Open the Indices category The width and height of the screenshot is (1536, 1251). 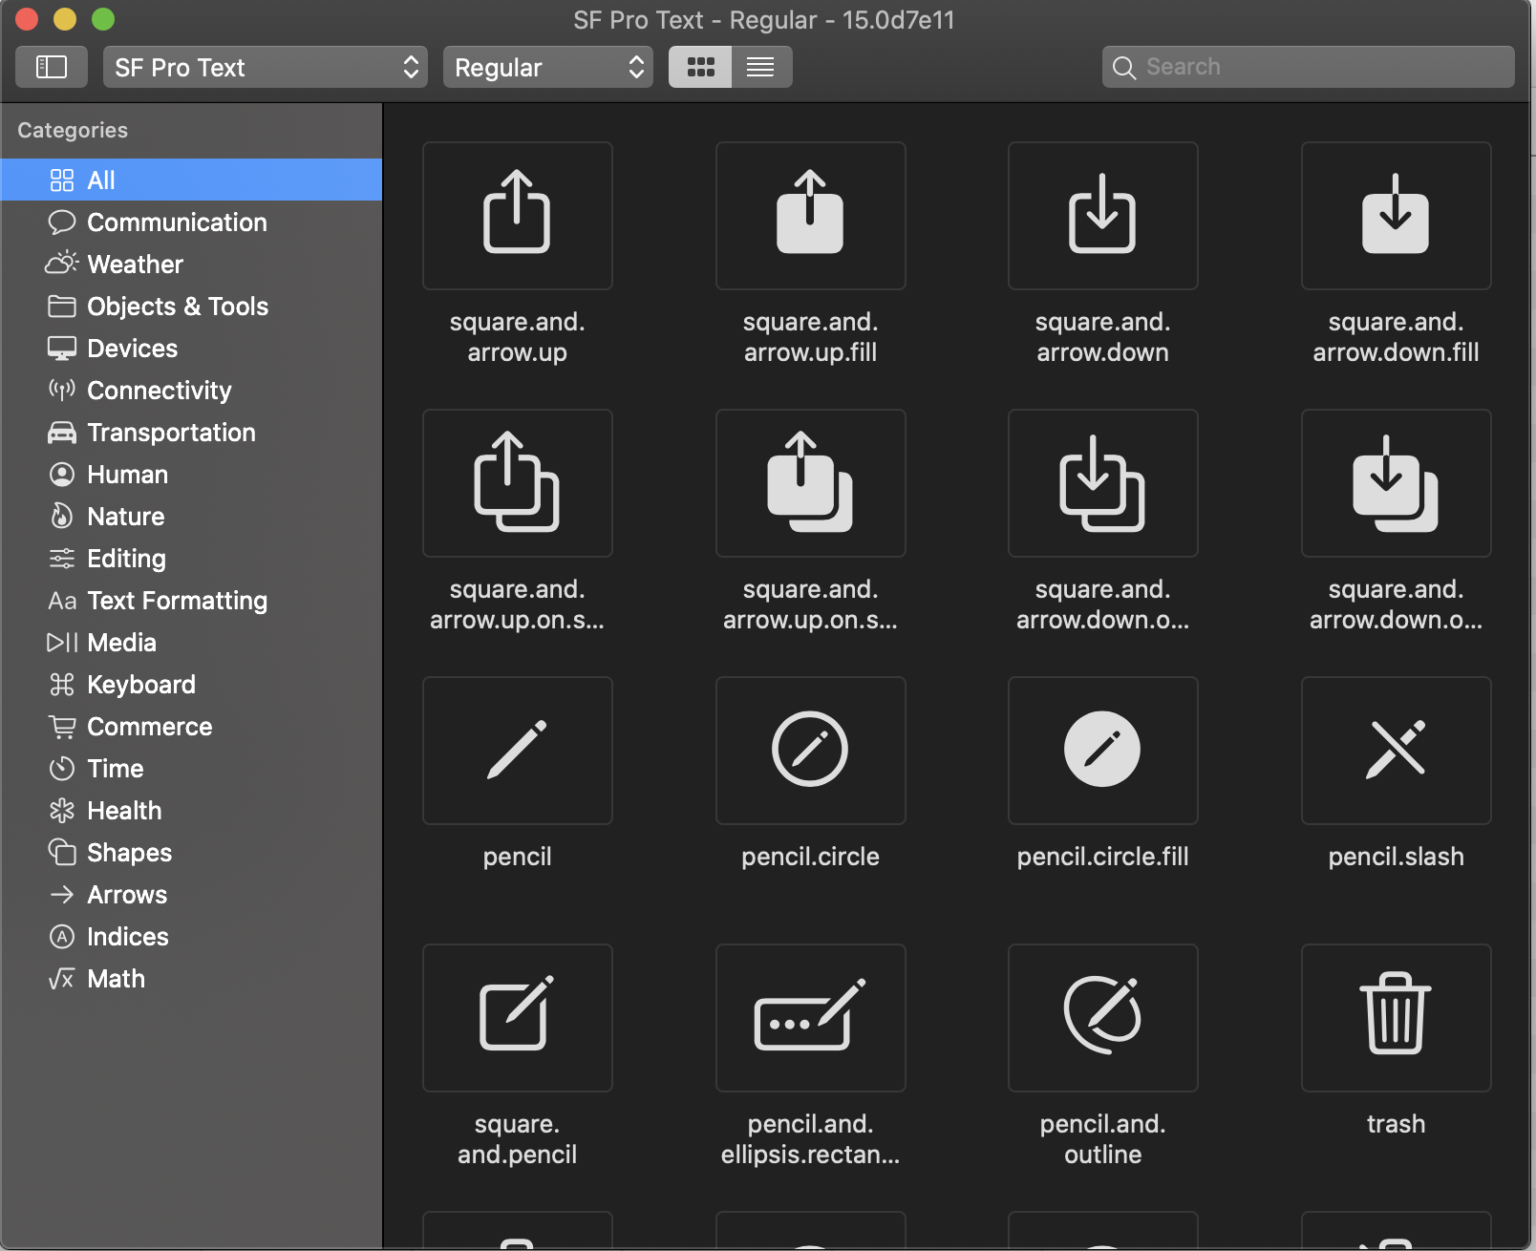pos(191,936)
